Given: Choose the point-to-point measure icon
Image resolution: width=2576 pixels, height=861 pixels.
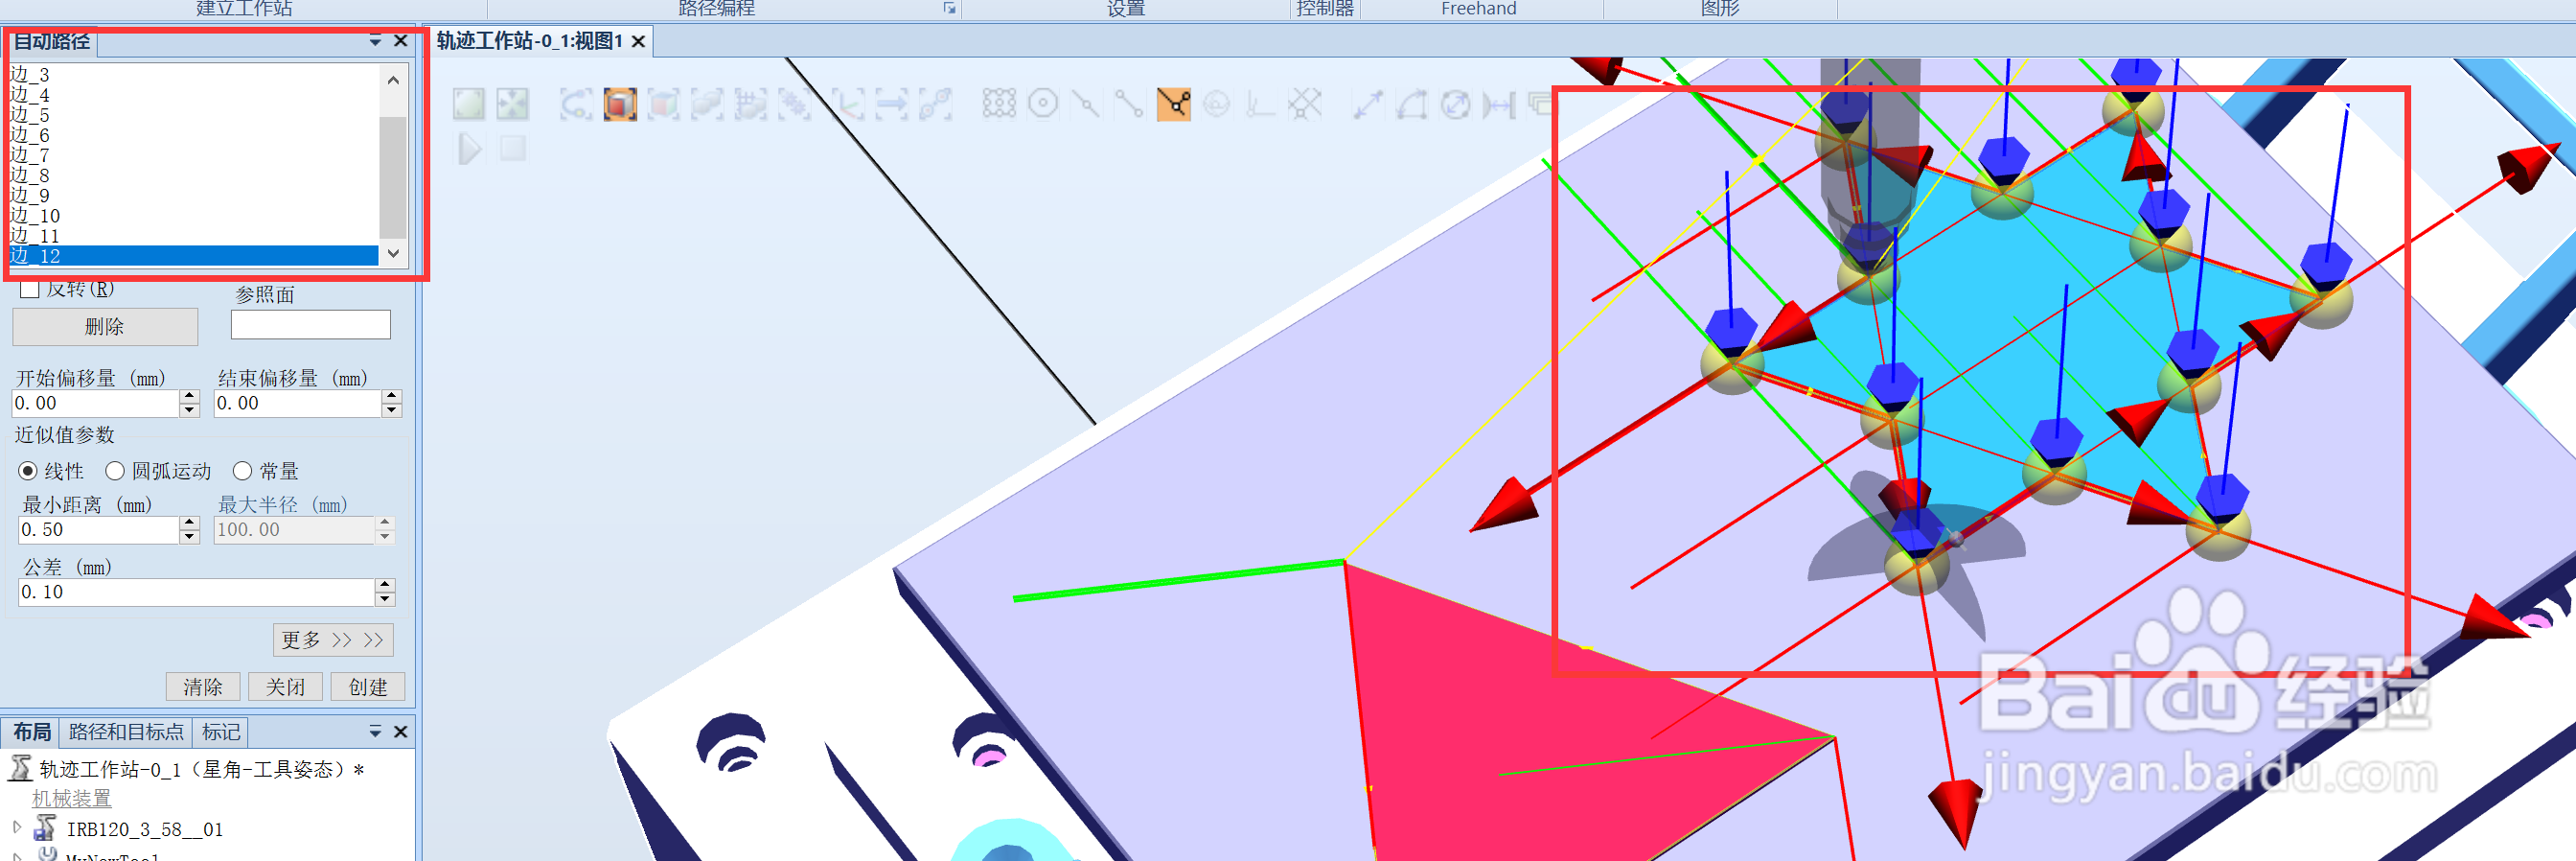Looking at the screenshot, I should coord(1367,104).
